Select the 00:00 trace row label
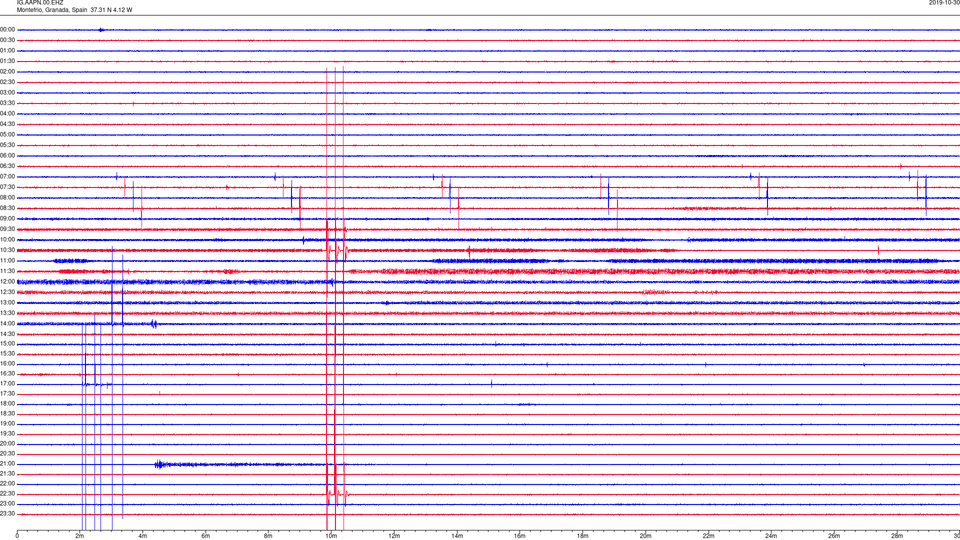 click(x=7, y=29)
